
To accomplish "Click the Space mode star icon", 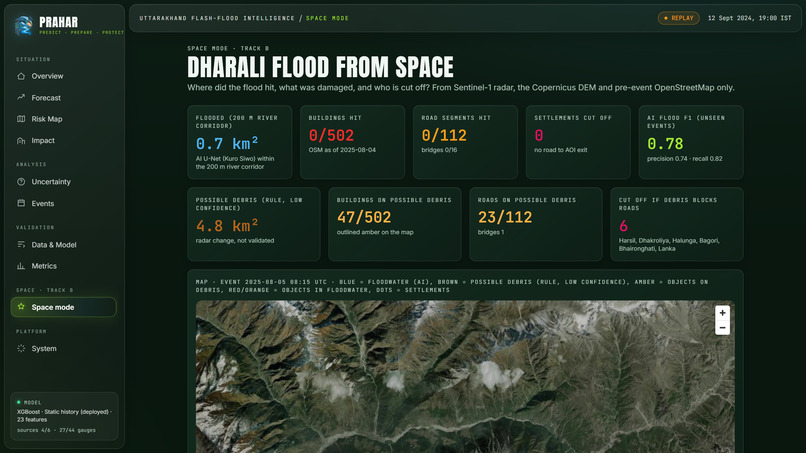I will click(21, 306).
